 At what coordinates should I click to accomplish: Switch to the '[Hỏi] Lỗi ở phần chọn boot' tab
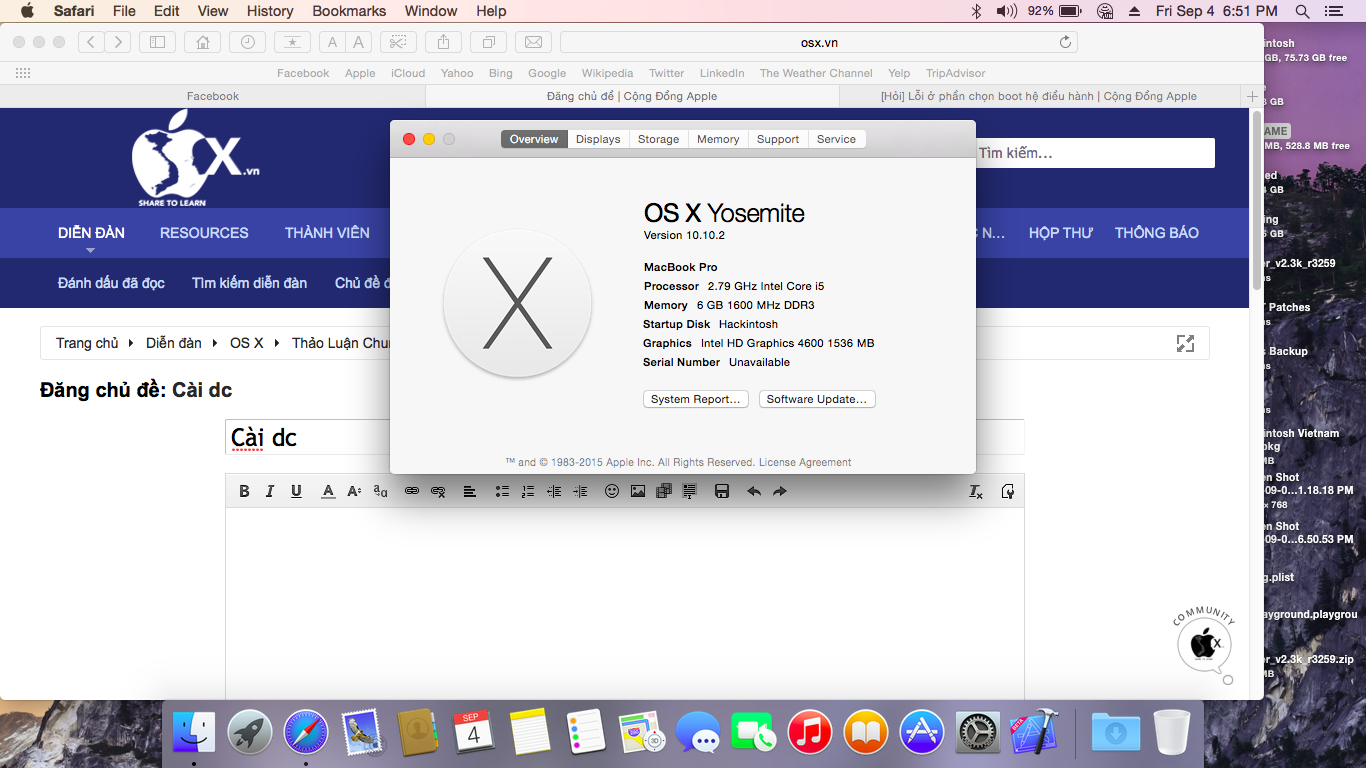[x=1039, y=96]
